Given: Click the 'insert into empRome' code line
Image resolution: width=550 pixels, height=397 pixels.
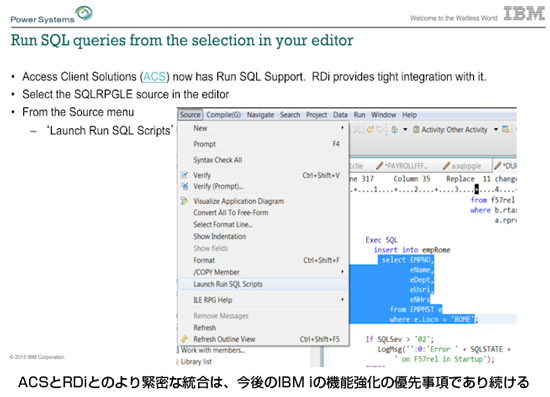Looking at the screenshot, I should [x=412, y=250].
